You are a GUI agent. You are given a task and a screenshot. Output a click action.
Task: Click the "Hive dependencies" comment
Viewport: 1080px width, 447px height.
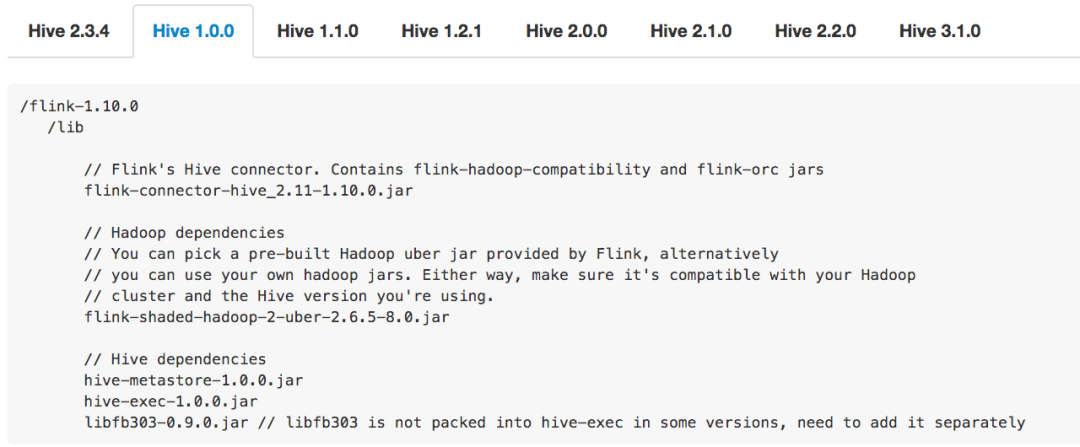176,359
